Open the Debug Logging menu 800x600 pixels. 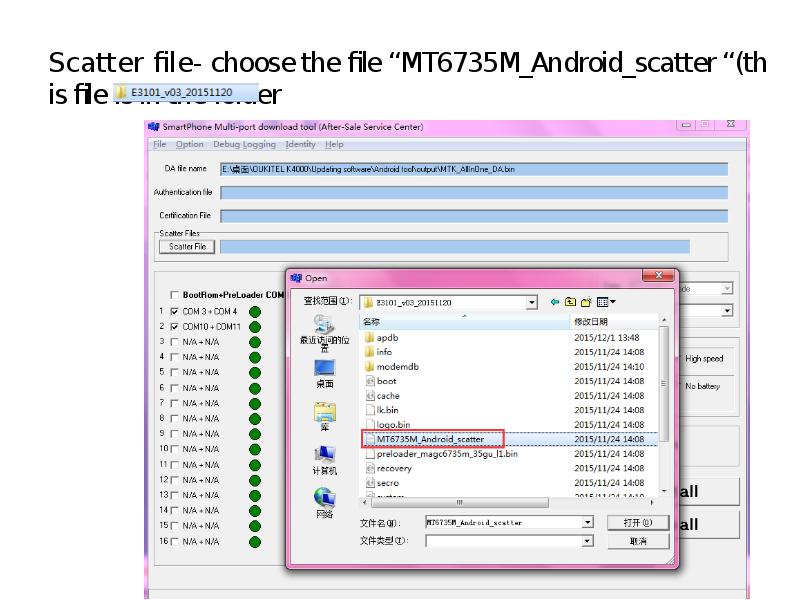243,144
